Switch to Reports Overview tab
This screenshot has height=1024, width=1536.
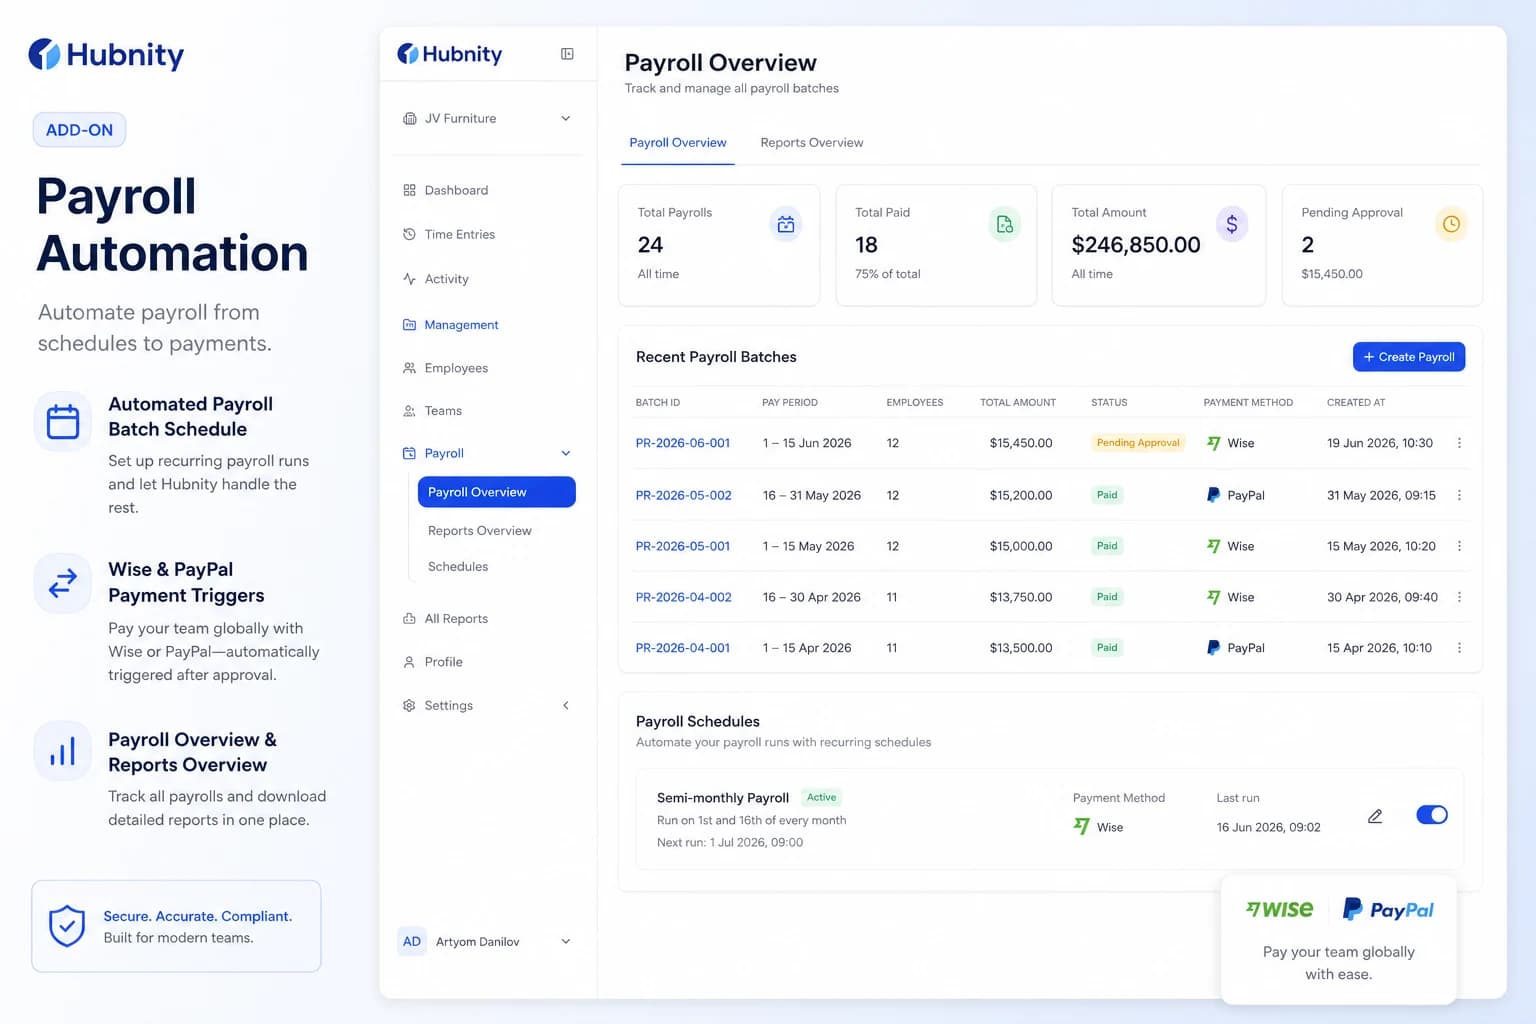click(812, 143)
